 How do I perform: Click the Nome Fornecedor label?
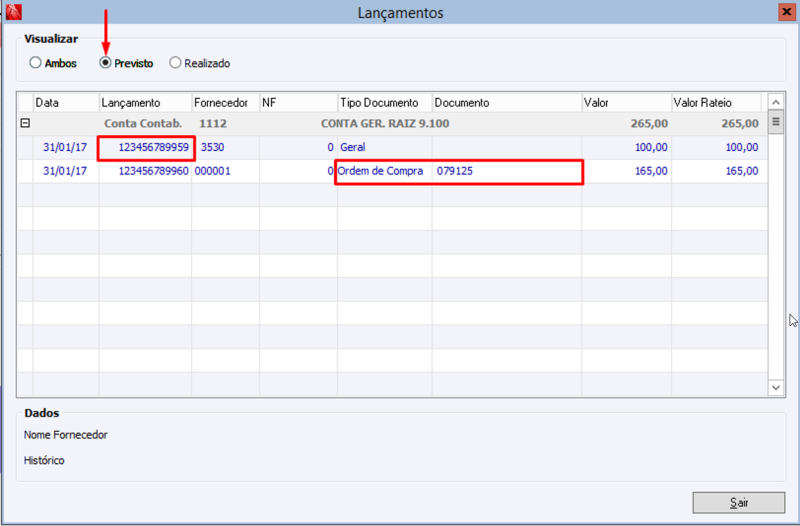65,435
